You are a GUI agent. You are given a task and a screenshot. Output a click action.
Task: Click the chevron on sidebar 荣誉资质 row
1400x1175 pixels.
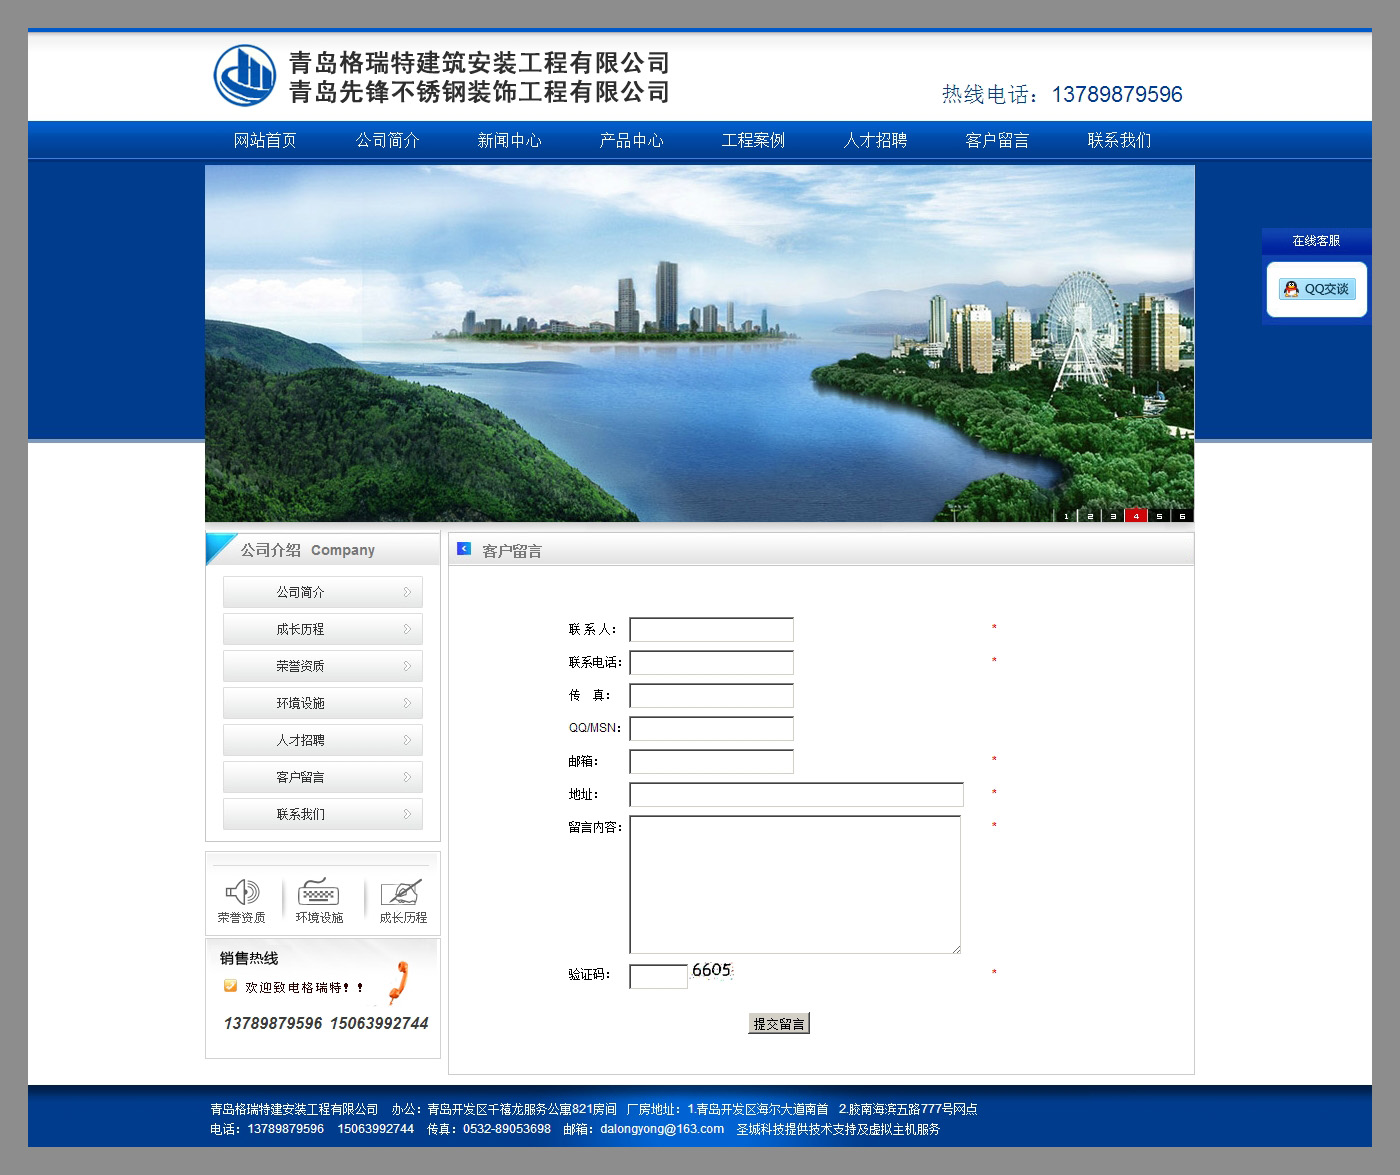coord(407,666)
